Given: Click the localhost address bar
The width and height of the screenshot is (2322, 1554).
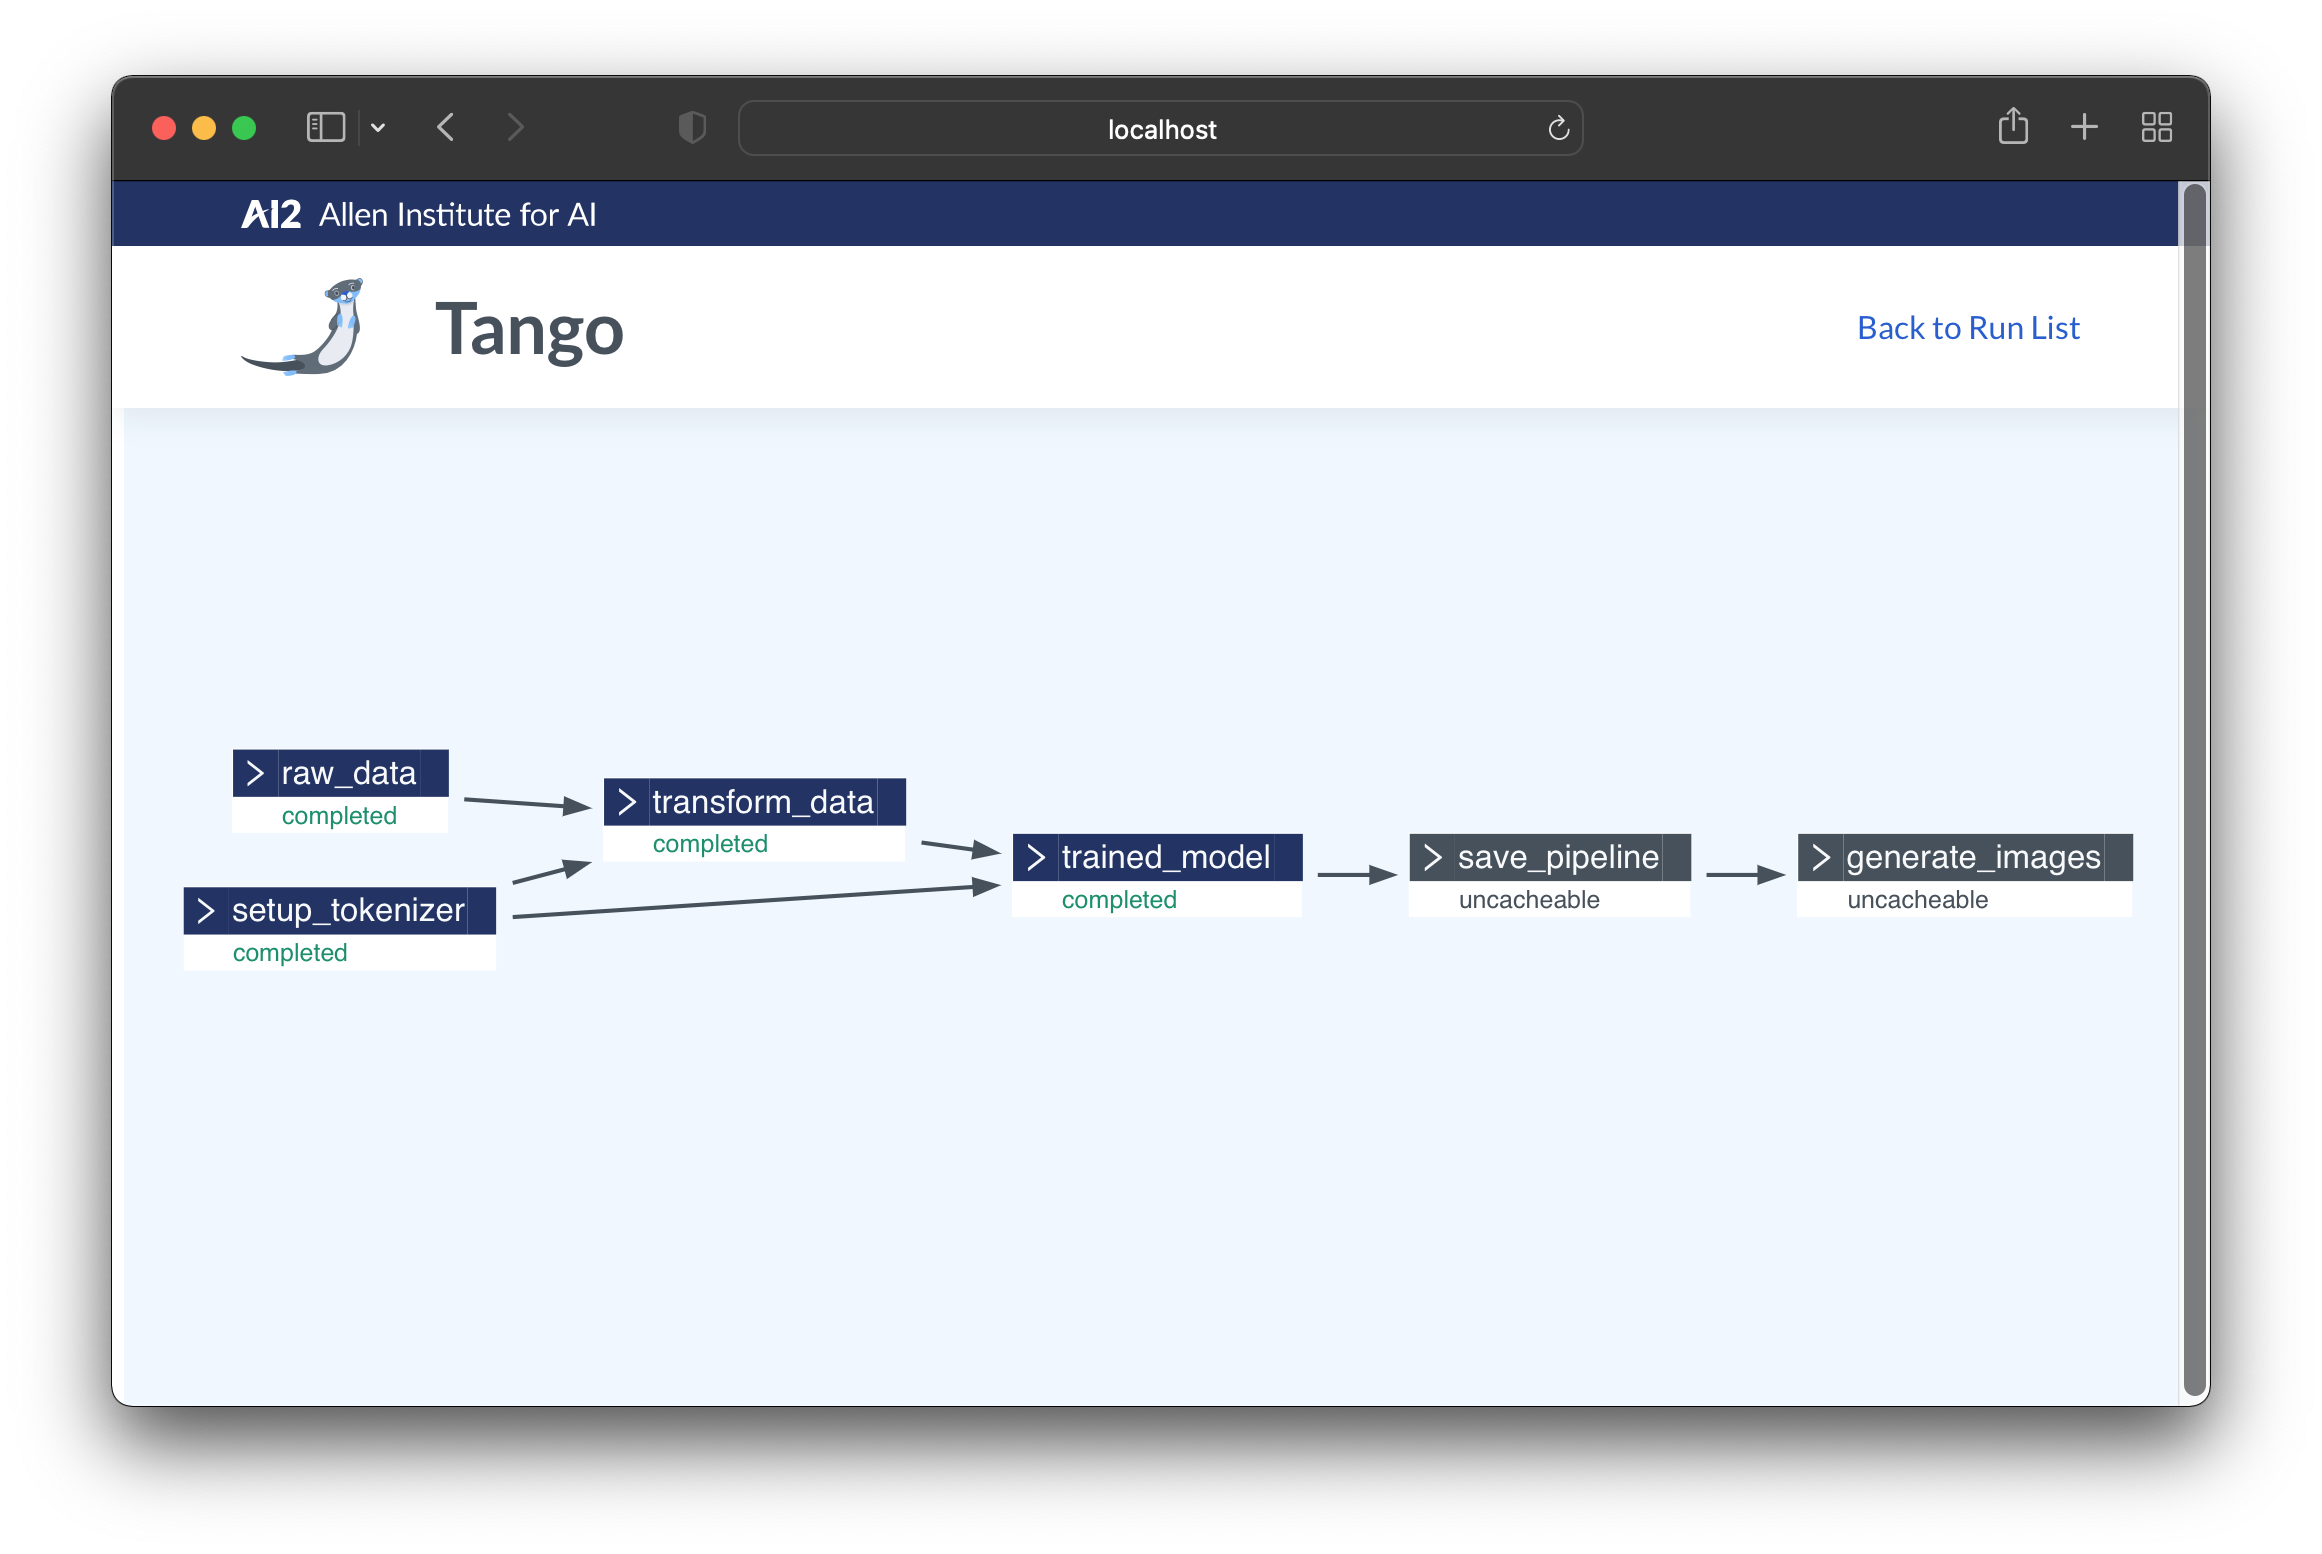Looking at the screenshot, I should tap(1160, 129).
